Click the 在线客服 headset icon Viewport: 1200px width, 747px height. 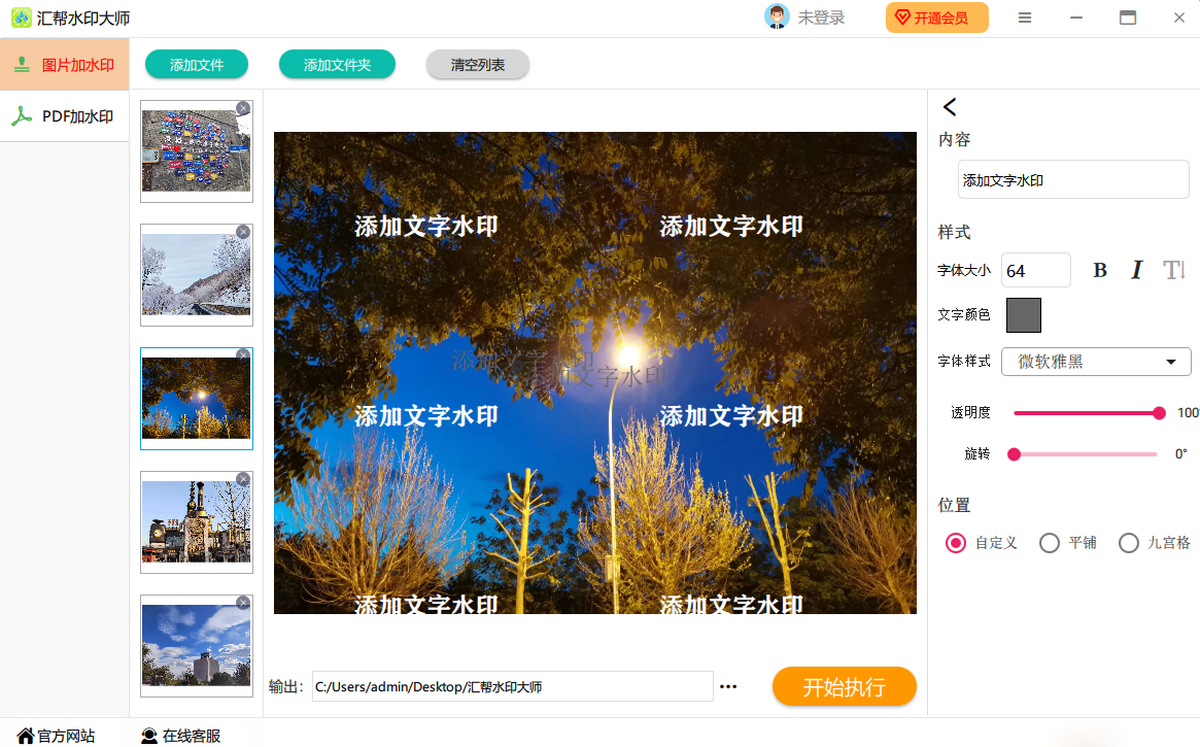[x=149, y=736]
